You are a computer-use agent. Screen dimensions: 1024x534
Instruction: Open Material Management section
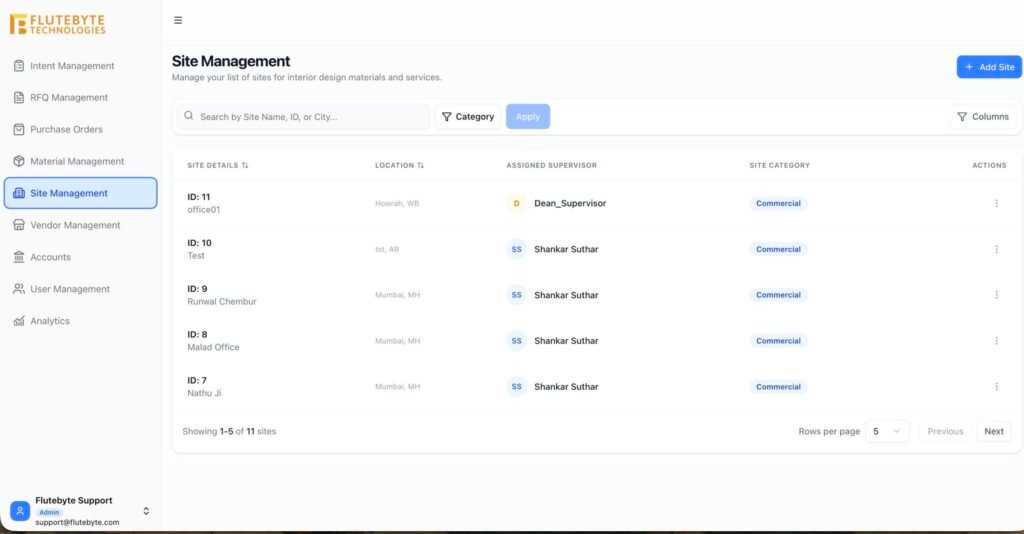tap(80, 161)
